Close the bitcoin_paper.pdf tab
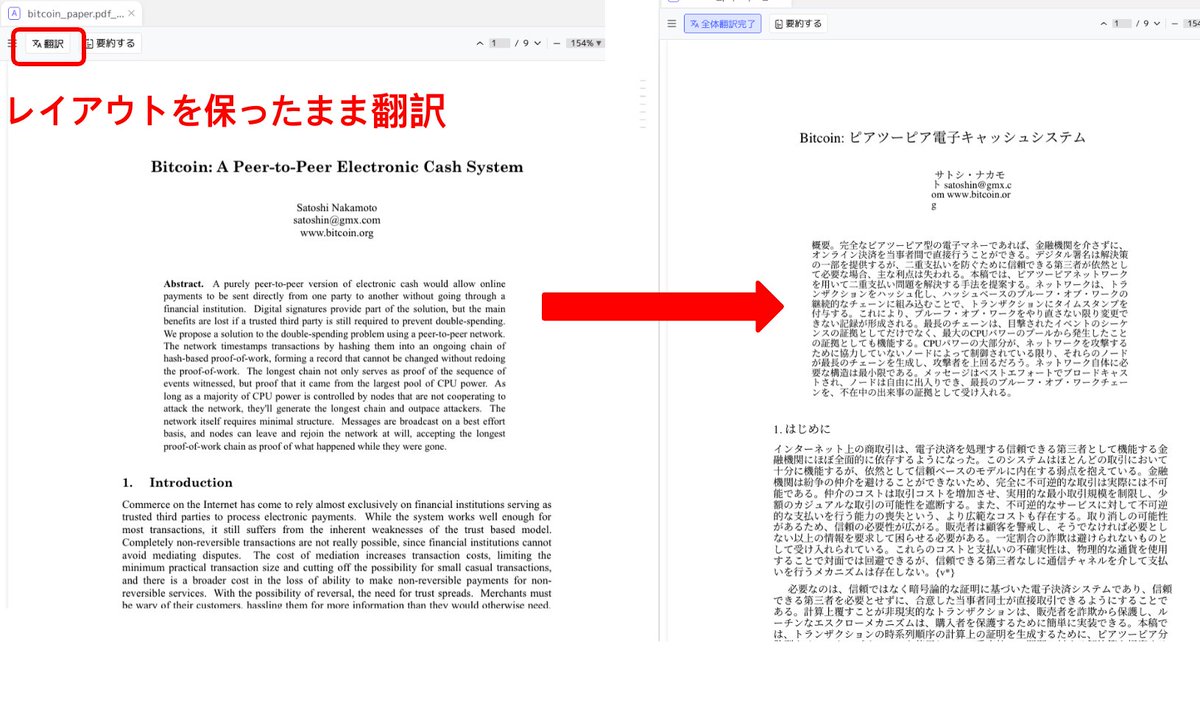 pos(133,13)
